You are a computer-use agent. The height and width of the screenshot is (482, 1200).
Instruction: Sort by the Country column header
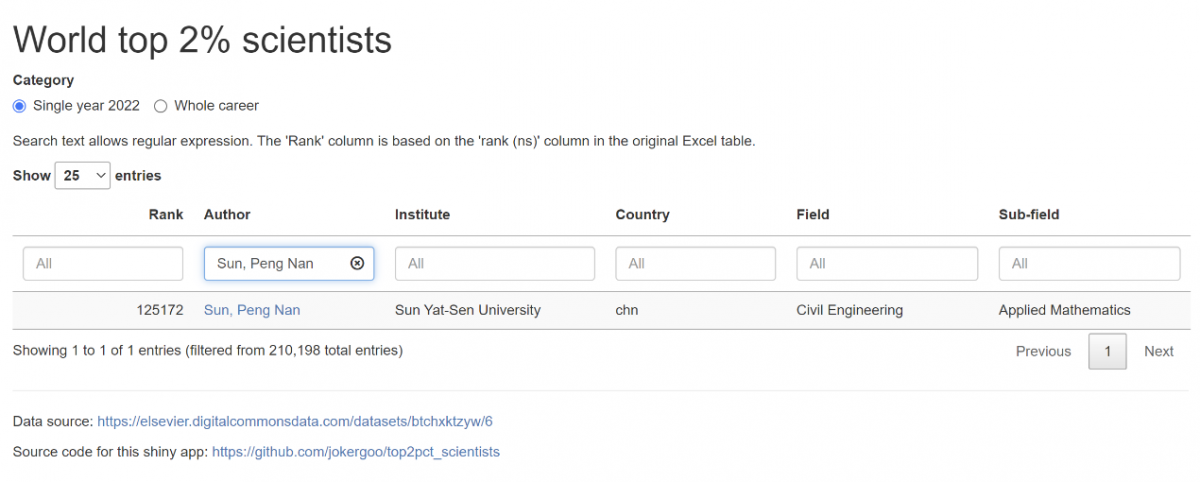point(642,214)
